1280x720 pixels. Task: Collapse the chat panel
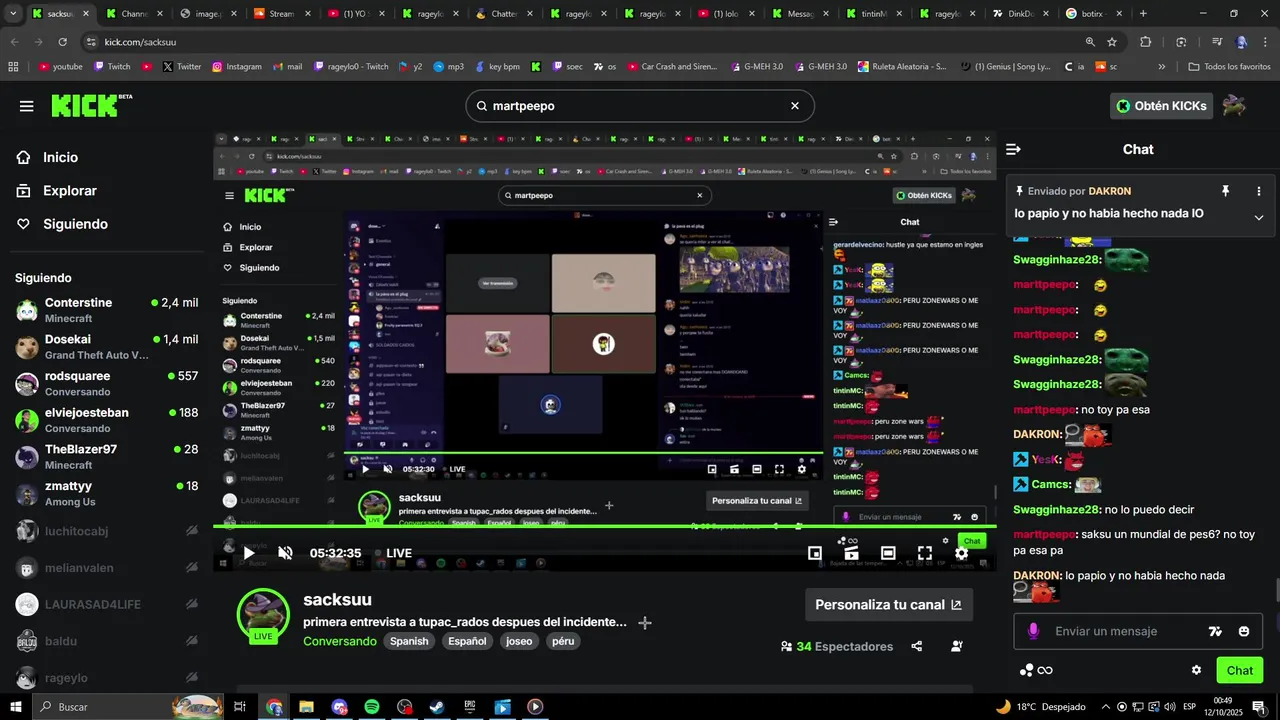pyautogui.click(x=1013, y=150)
